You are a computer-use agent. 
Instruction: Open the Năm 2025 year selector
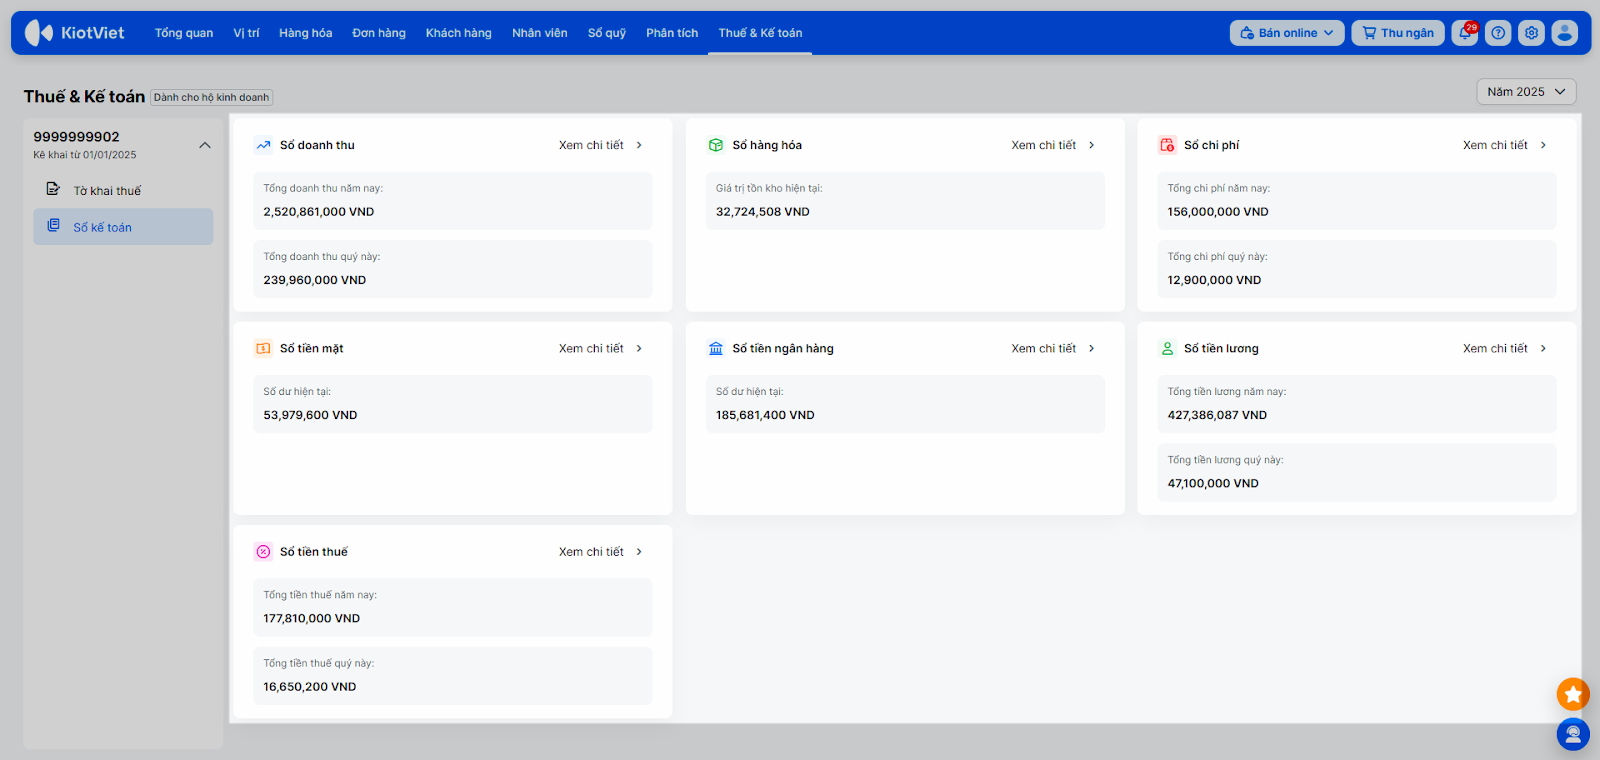coord(1526,92)
